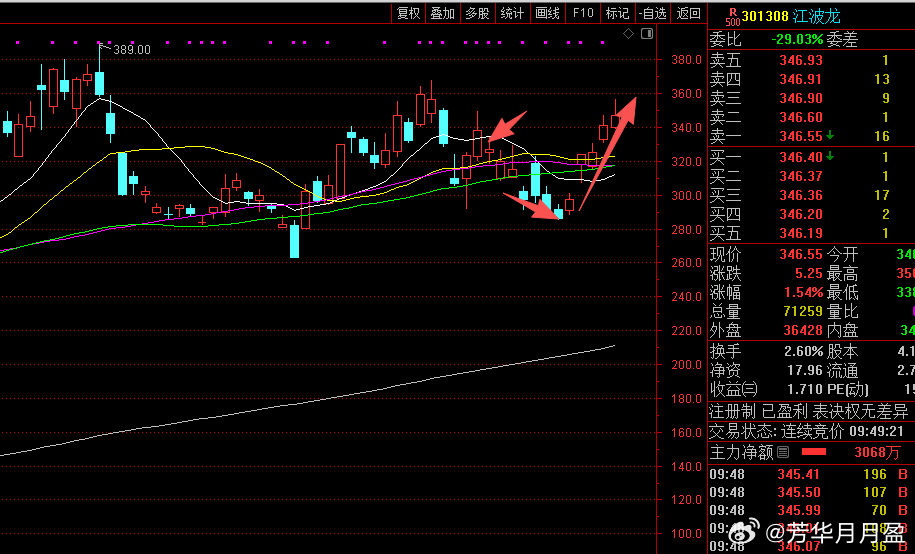Click the 200.0 price axis label

click(x=686, y=365)
